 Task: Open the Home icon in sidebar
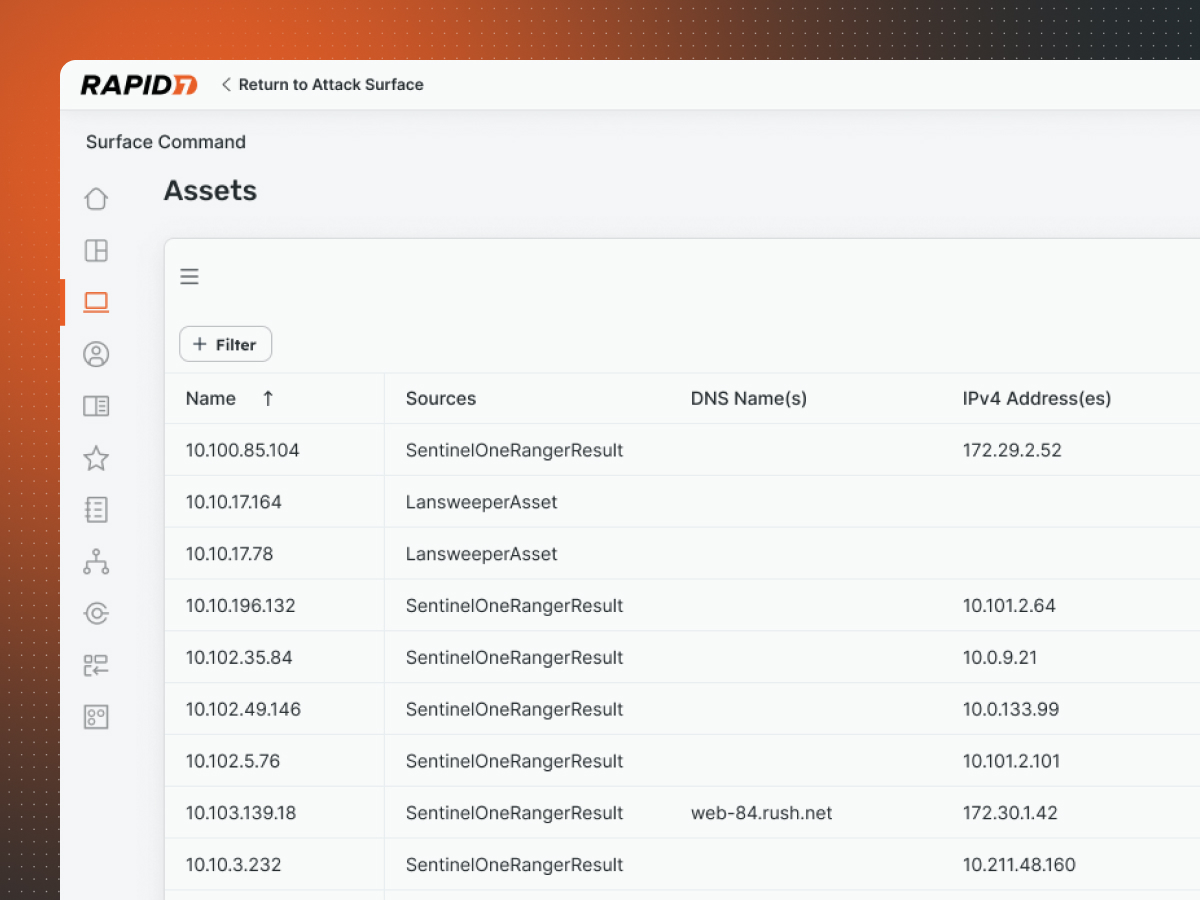click(x=96, y=199)
